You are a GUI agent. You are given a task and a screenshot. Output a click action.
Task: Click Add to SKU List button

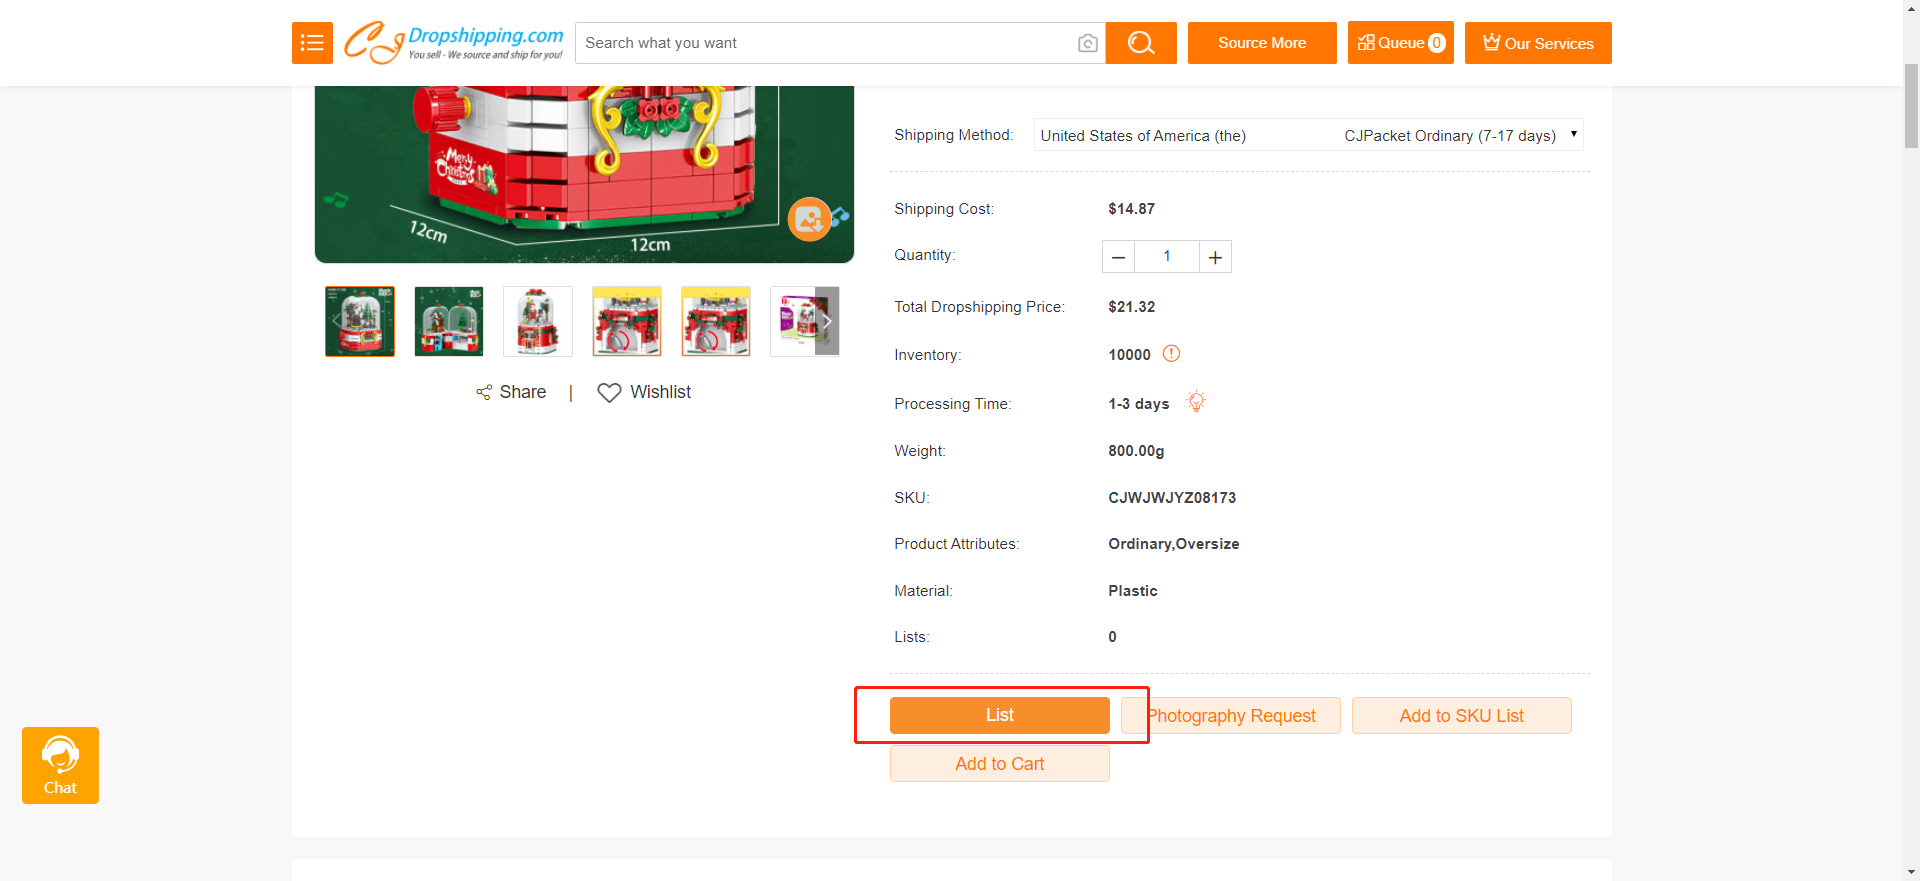[1461, 716]
